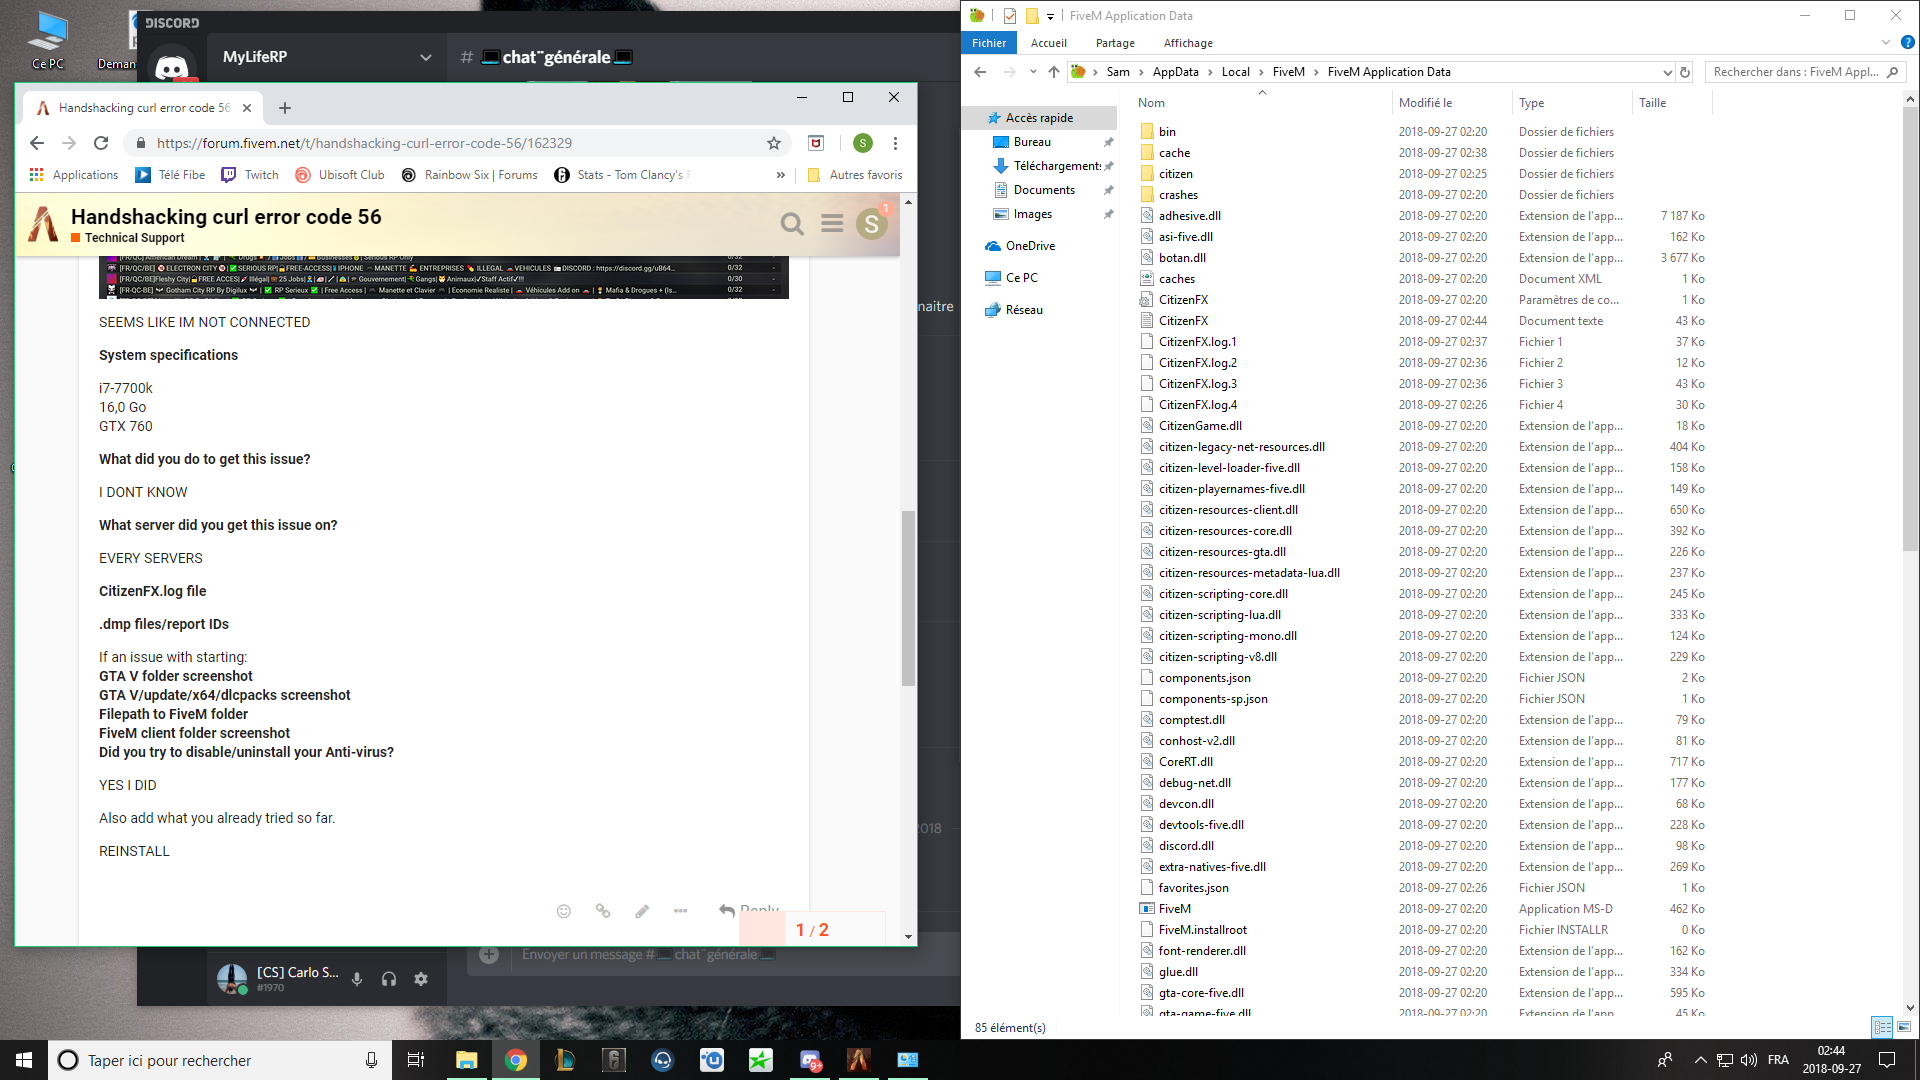Open the forum hamburger menu icon
The width and height of the screenshot is (1920, 1080).
click(832, 224)
